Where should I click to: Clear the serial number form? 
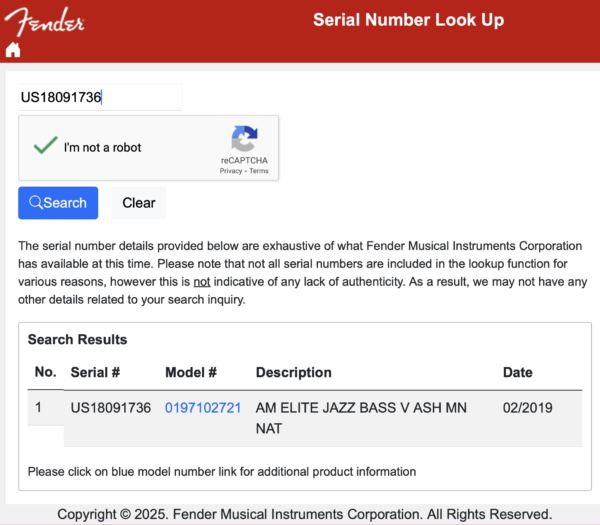139,203
